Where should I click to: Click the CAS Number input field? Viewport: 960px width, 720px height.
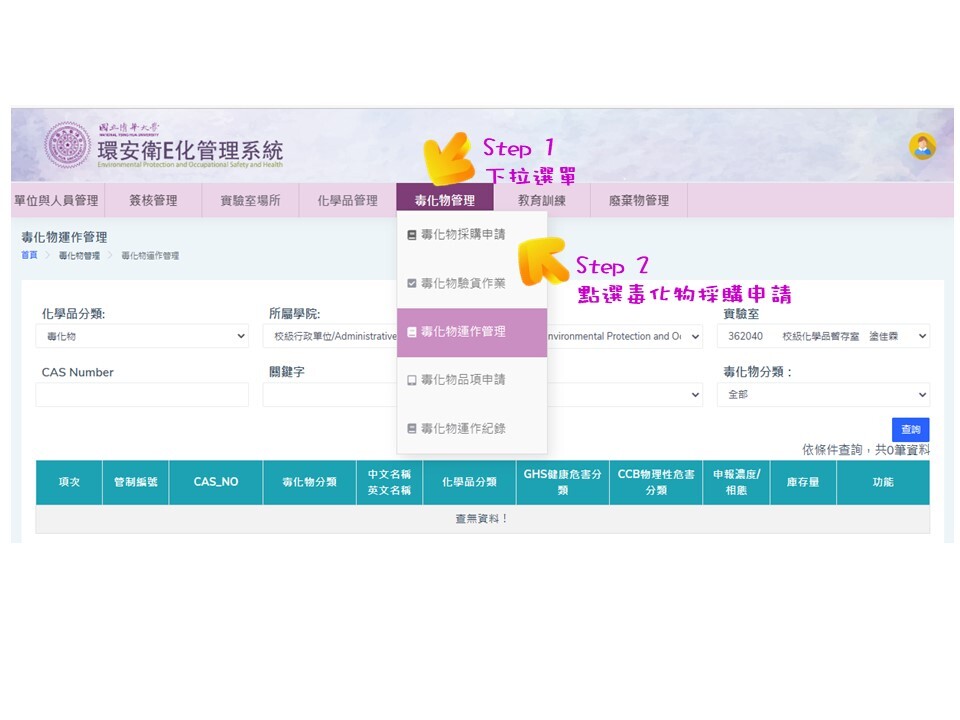pos(142,395)
